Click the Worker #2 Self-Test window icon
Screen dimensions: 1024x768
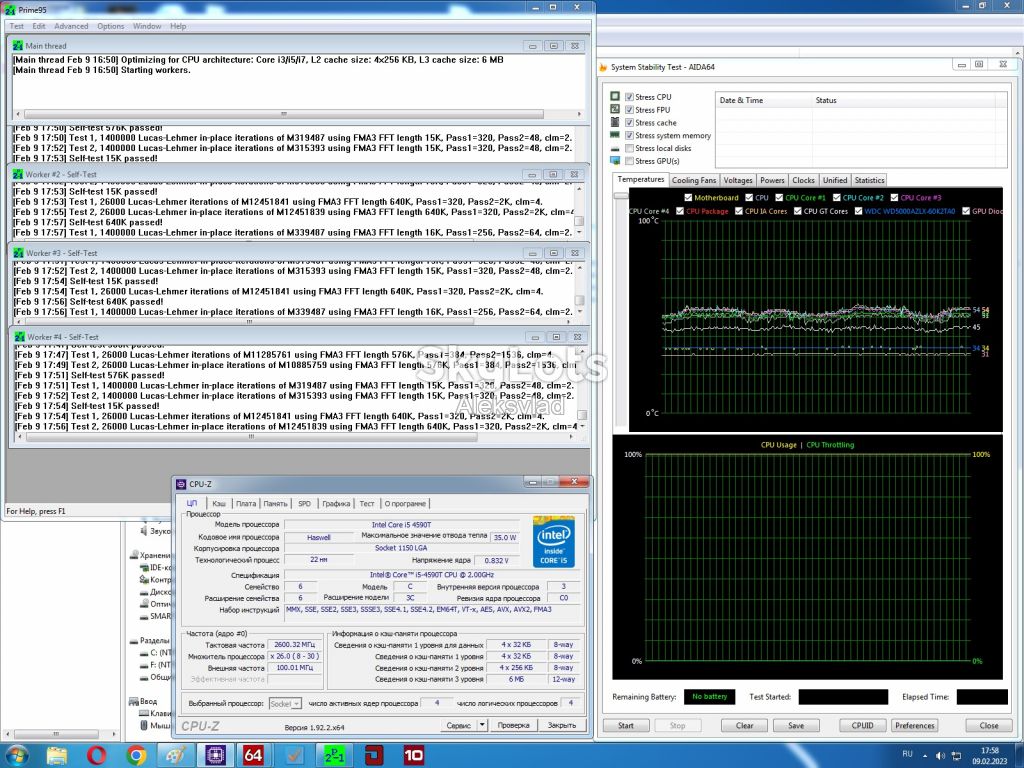click(18, 174)
